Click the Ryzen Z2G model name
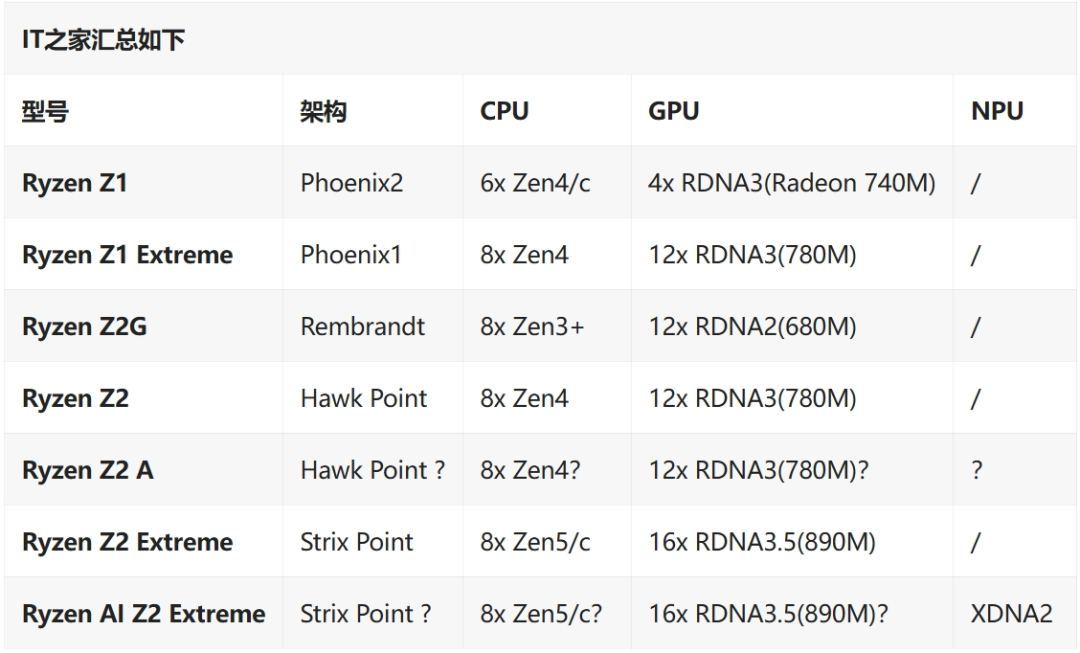This screenshot has width=1080, height=653. point(85,326)
